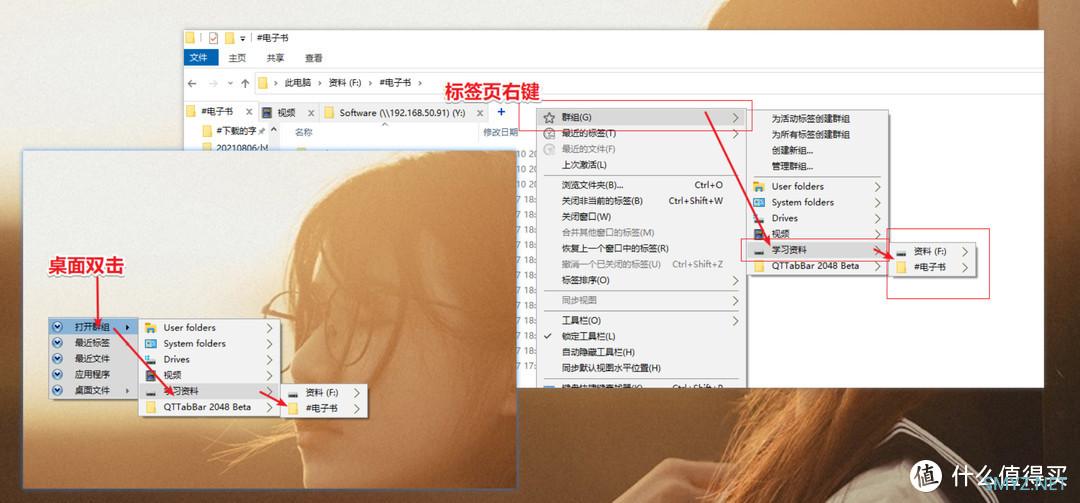This screenshot has height=503, width=1080.
Task: Click the 资料 (F:) drive icon in the rightmost submenu
Action: (901, 252)
